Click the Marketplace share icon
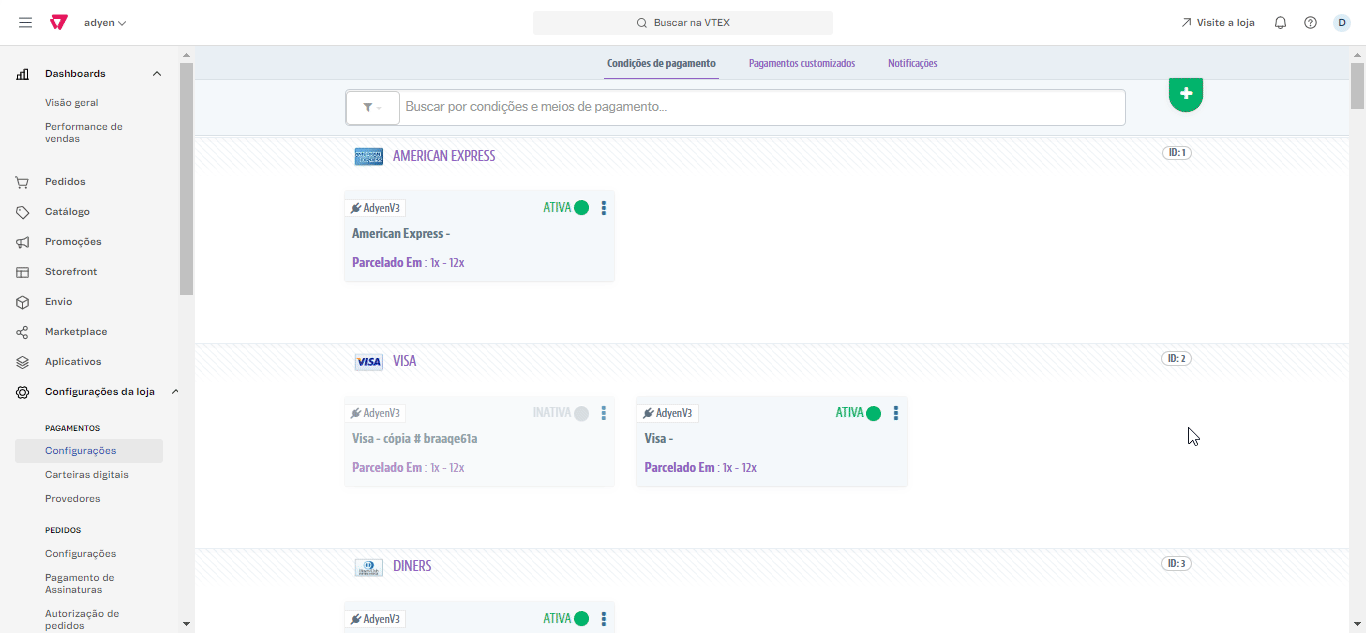This screenshot has height=633, width=1366. click(22, 332)
